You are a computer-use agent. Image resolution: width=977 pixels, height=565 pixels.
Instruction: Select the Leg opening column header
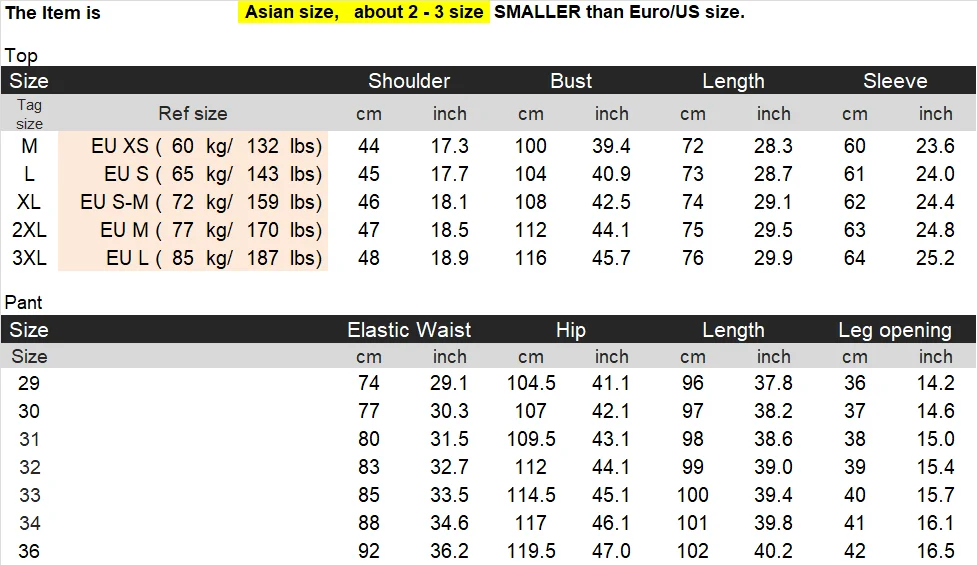point(895,330)
